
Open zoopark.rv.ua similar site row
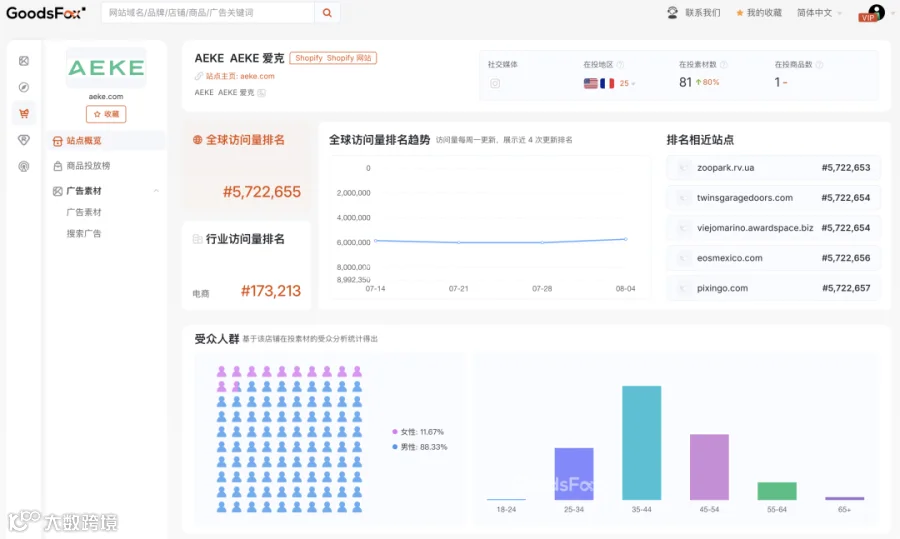tap(773, 168)
